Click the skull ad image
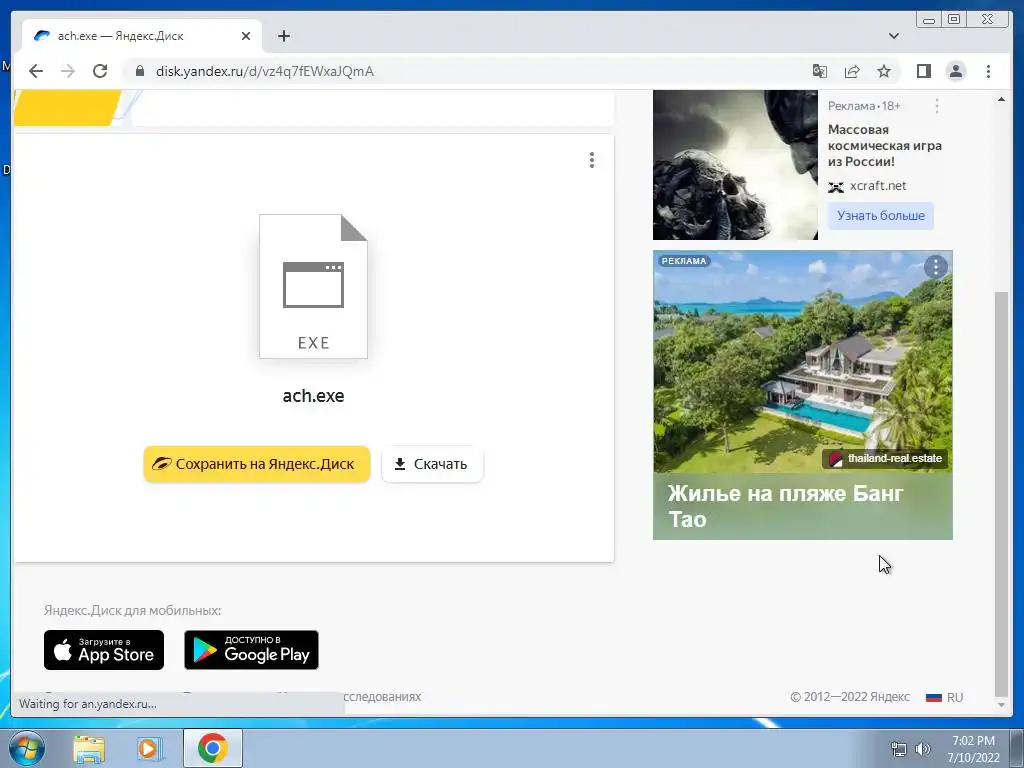The width and height of the screenshot is (1024, 768). [x=735, y=165]
